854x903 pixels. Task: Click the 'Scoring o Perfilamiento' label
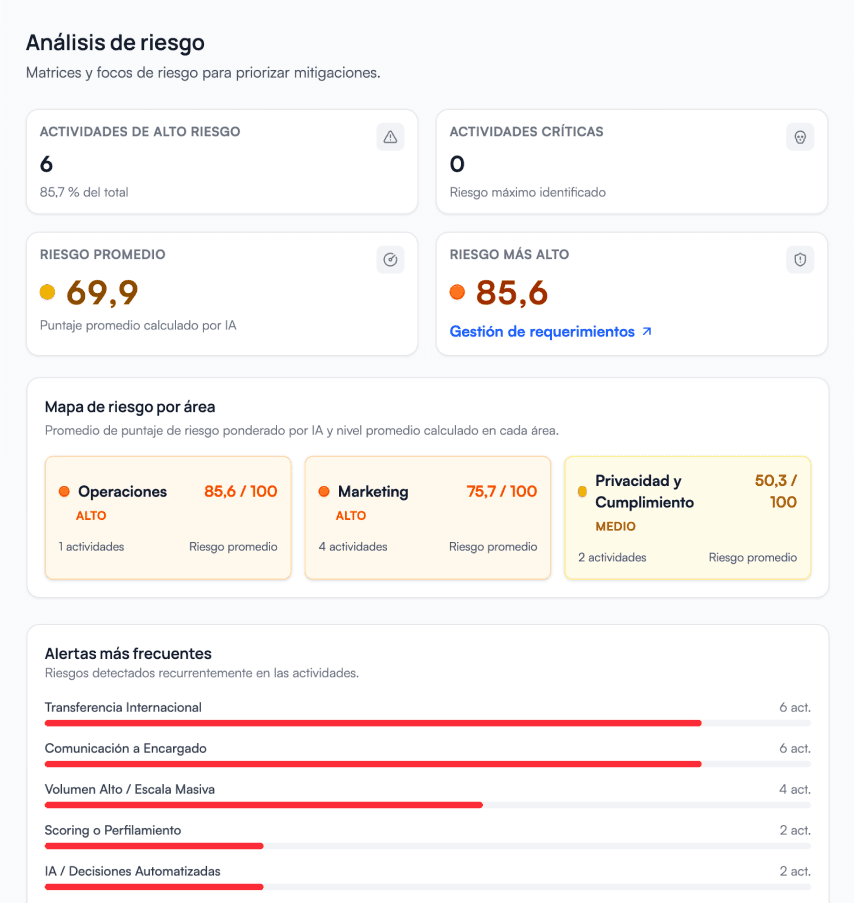click(x=113, y=830)
